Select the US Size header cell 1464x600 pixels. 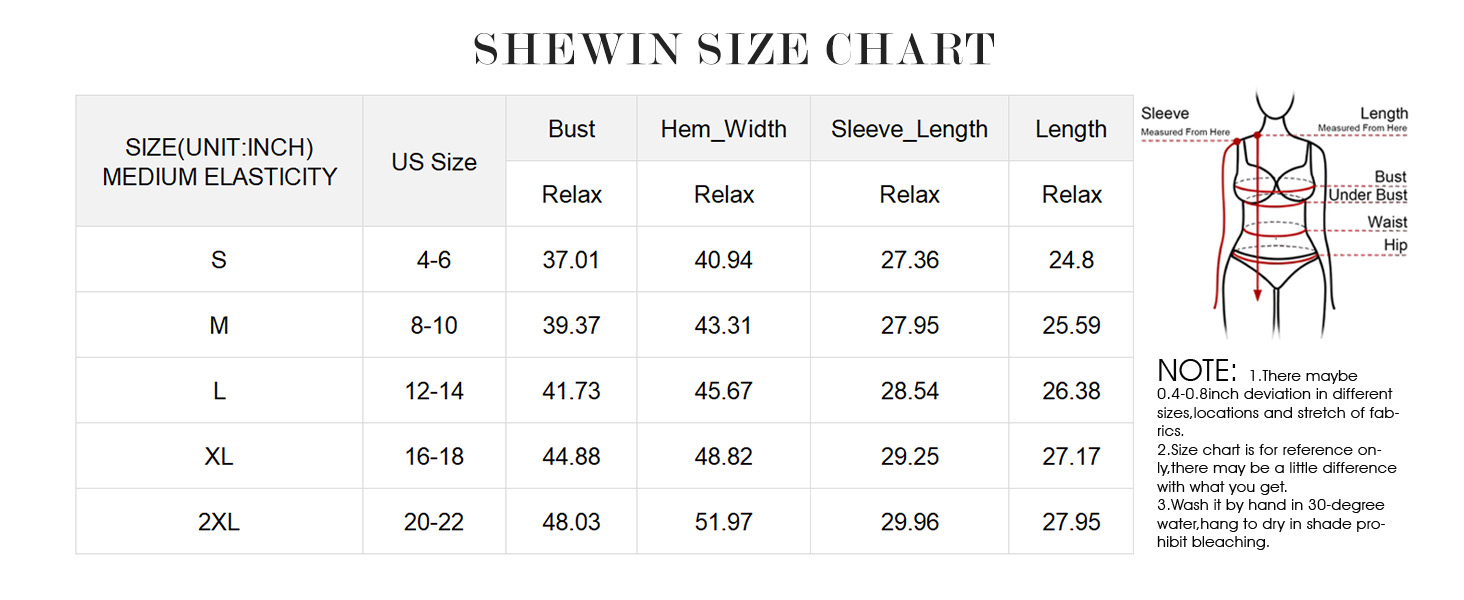pos(434,162)
